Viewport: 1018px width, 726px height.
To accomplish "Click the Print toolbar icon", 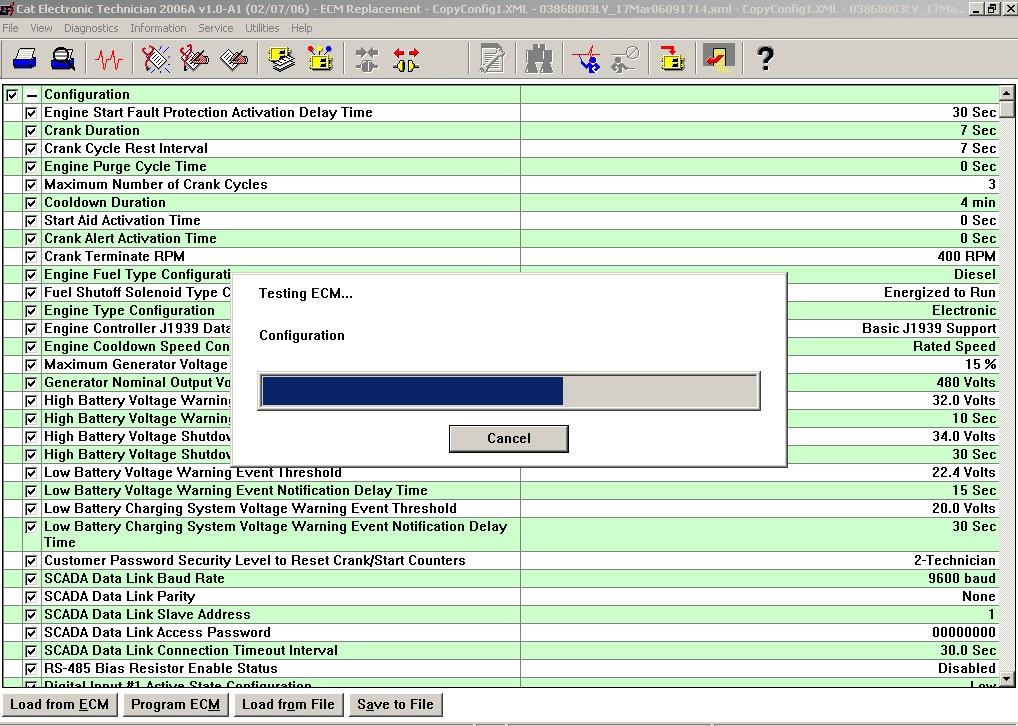I will 25,59.
